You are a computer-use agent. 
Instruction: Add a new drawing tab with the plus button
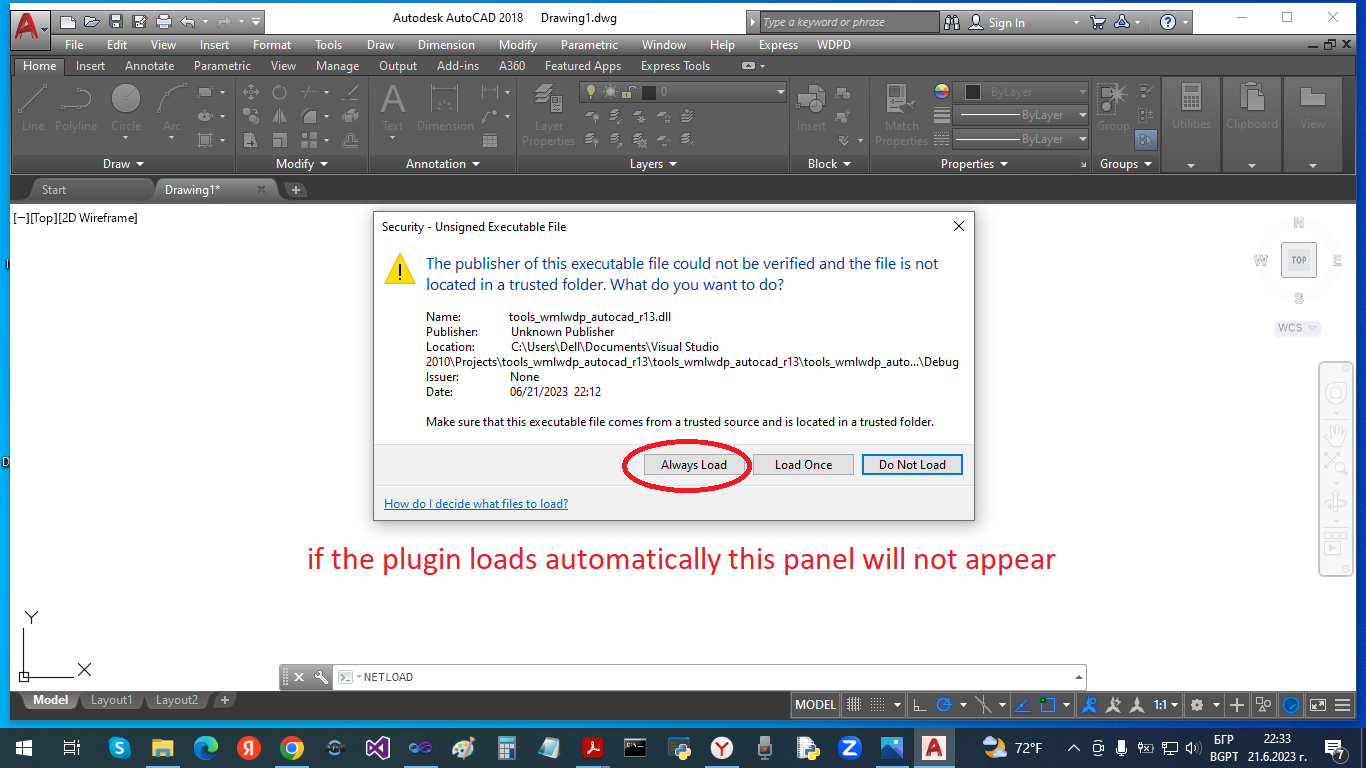coord(296,190)
